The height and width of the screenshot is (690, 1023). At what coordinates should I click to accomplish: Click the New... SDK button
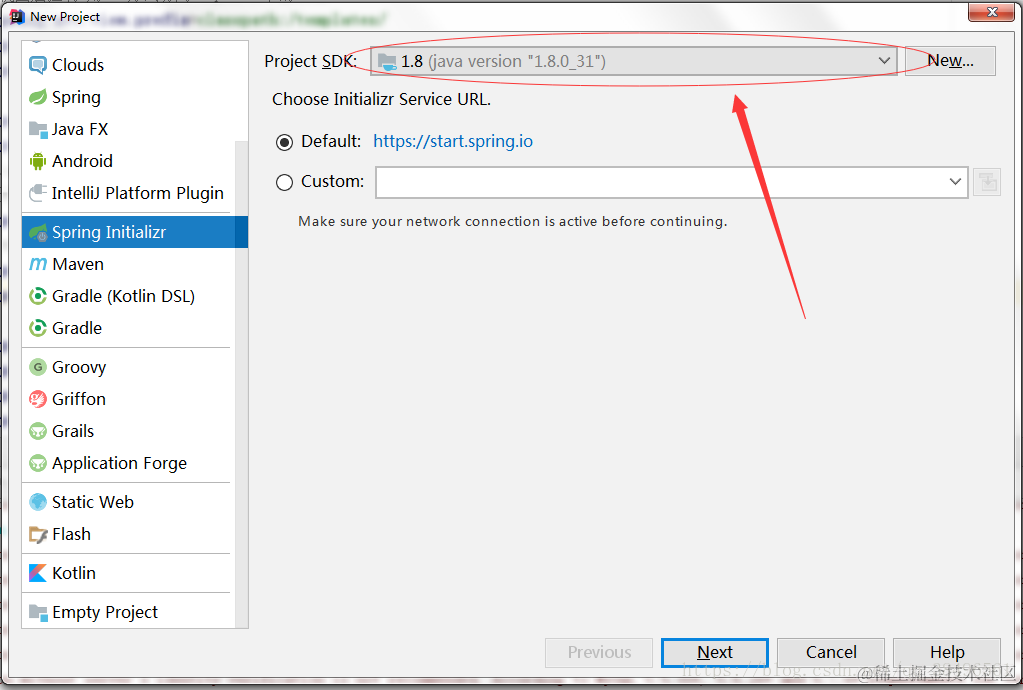pyautogui.click(x=950, y=61)
